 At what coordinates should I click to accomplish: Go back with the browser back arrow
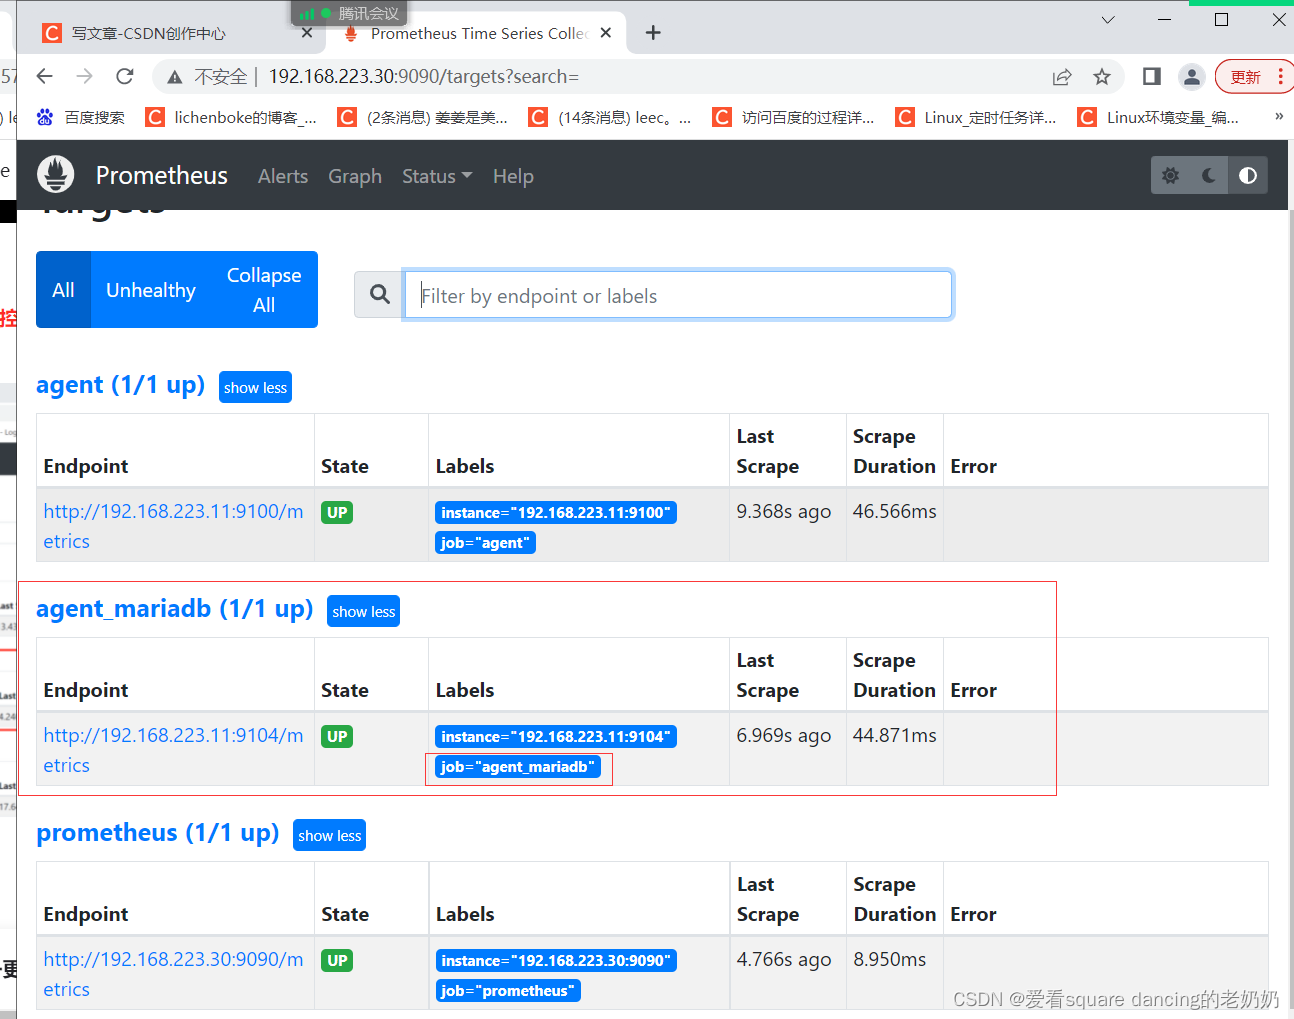[x=44, y=77]
